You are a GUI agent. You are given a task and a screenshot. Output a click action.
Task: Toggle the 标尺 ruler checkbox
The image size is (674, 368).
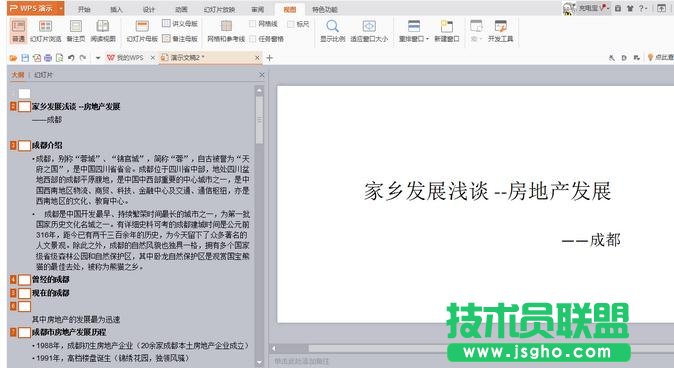291,24
